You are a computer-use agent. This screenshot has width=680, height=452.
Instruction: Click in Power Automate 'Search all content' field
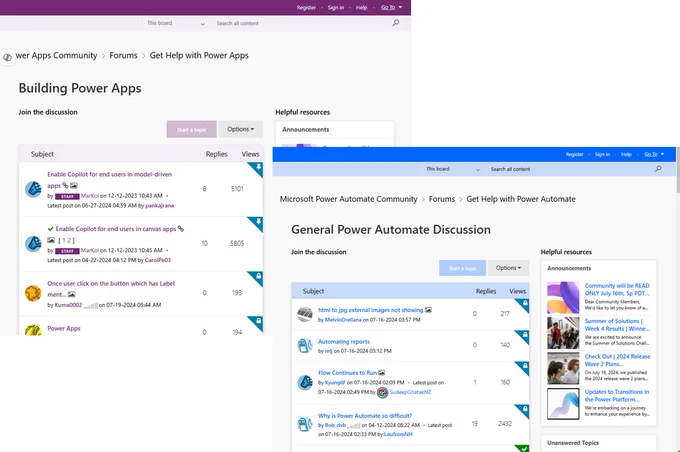pyautogui.click(x=568, y=169)
